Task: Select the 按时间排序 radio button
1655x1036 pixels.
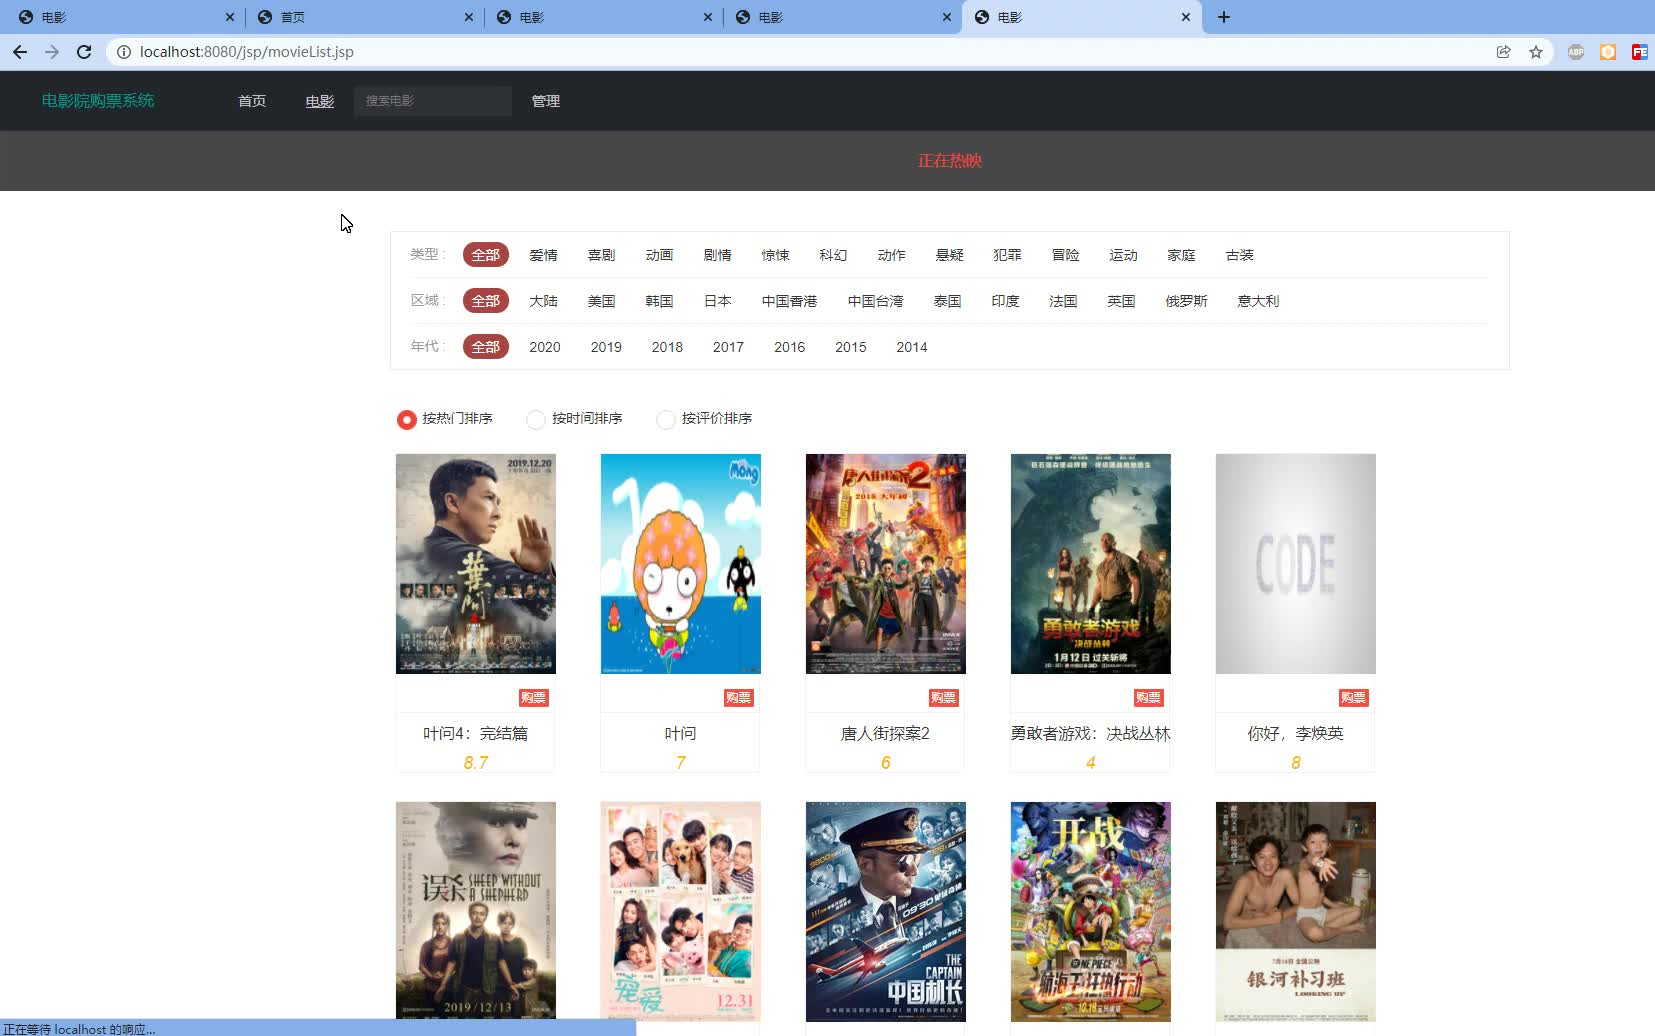Action: [536, 419]
